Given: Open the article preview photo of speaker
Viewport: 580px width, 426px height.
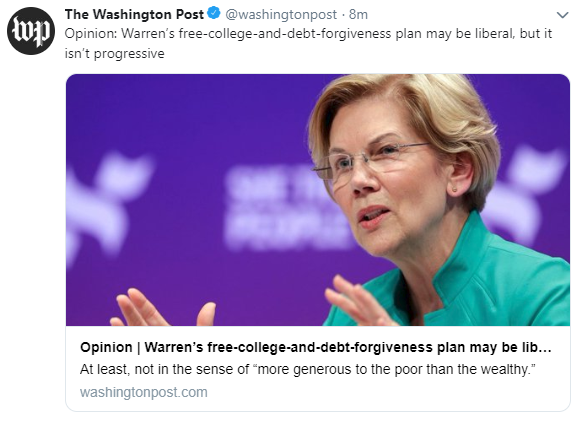Looking at the screenshot, I should pos(318,200).
